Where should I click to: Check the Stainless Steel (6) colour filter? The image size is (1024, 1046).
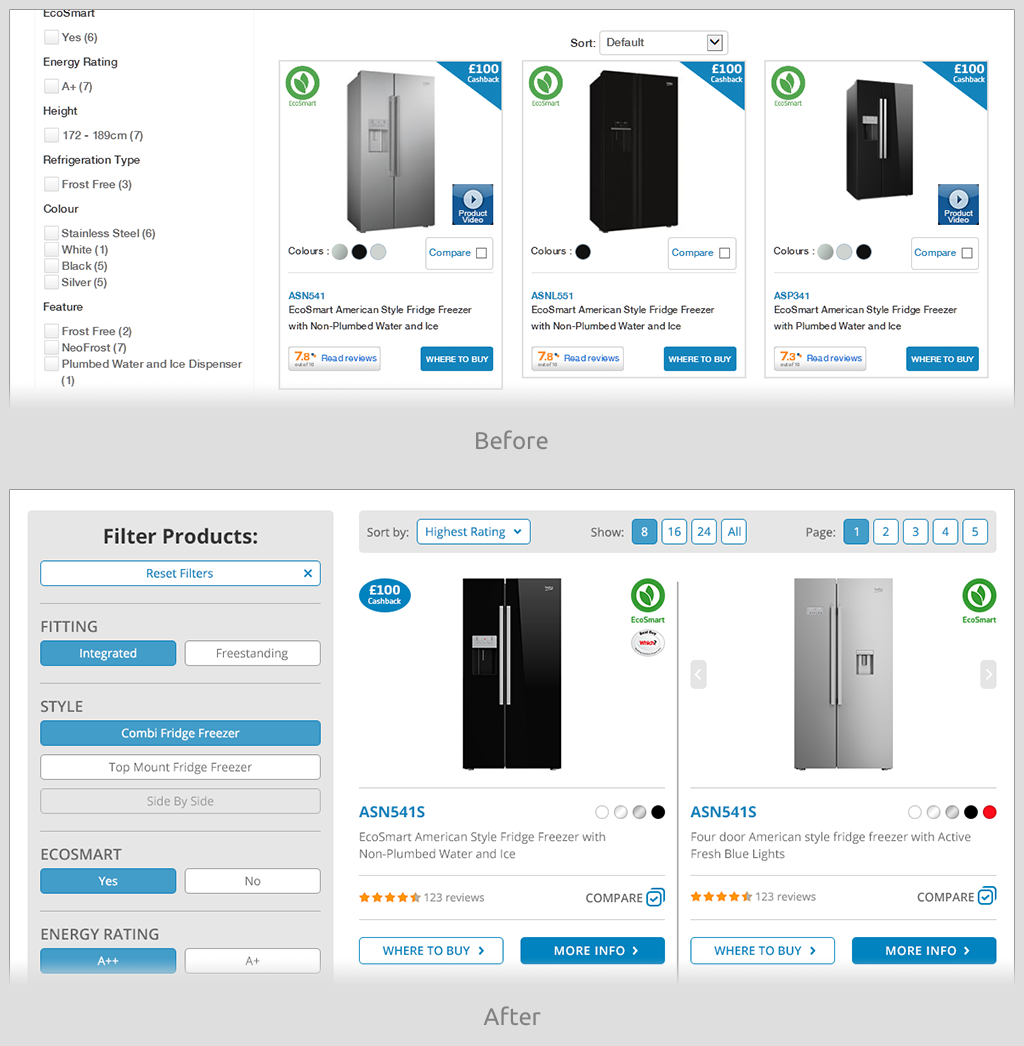pyautogui.click(x=51, y=233)
